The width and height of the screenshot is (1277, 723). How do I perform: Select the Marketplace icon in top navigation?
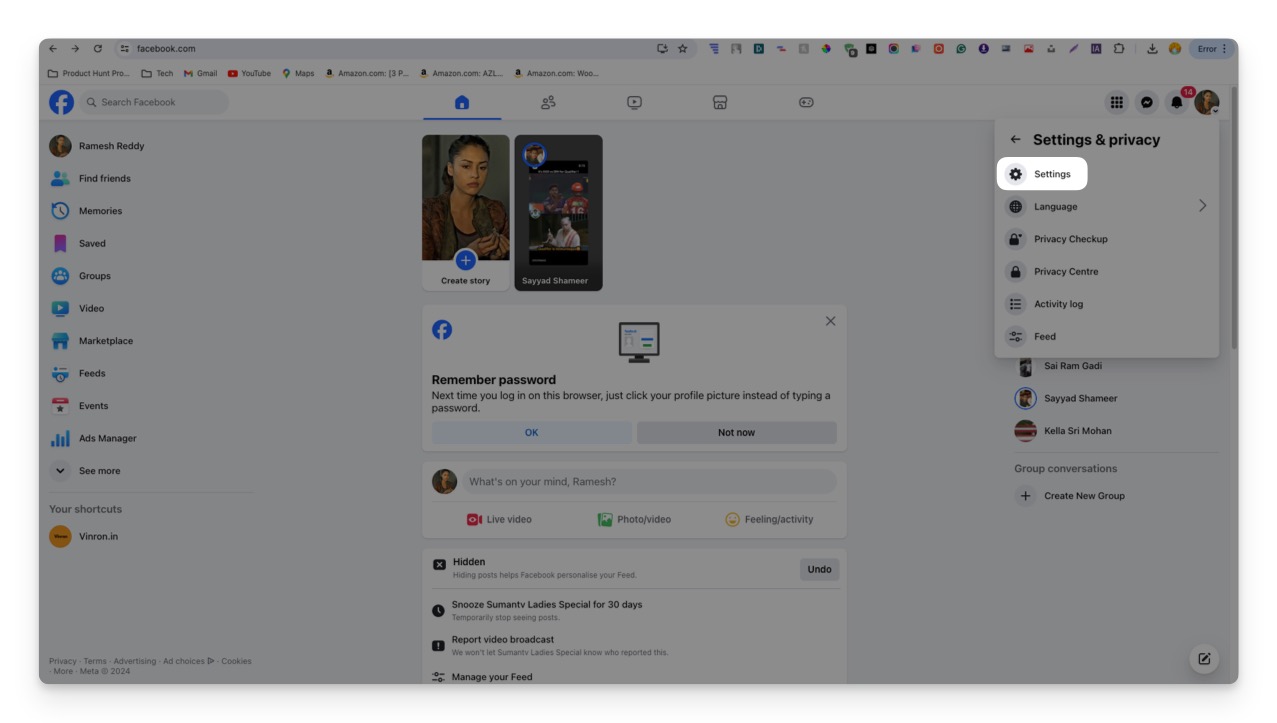coord(719,101)
